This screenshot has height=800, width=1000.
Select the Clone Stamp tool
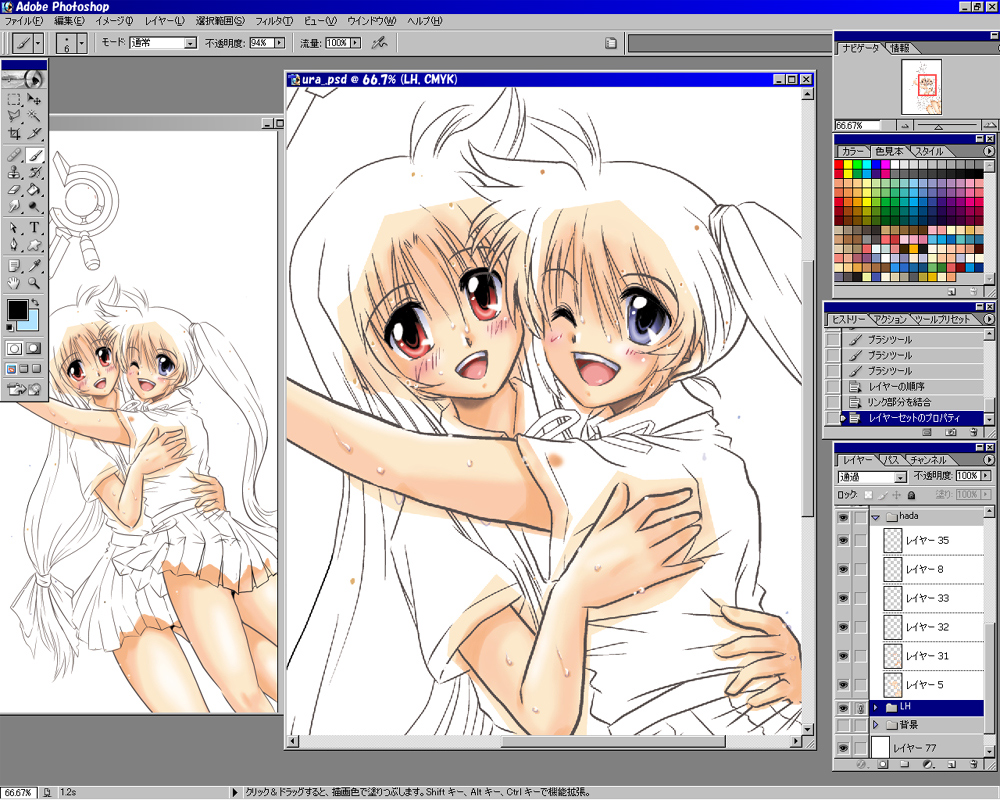14,172
